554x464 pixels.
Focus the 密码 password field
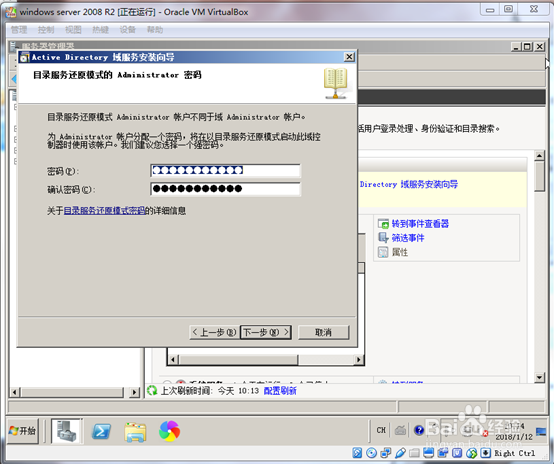click(x=225, y=171)
